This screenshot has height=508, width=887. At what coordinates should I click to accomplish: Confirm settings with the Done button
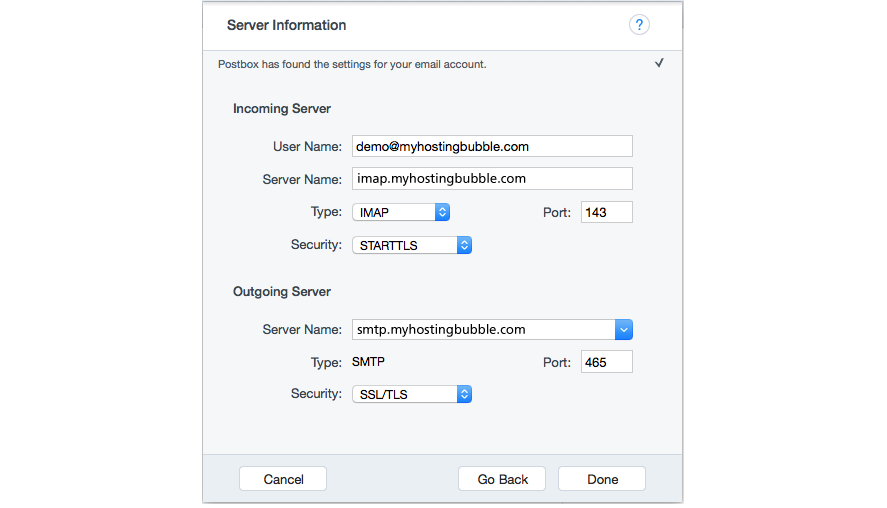coord(602,479)
